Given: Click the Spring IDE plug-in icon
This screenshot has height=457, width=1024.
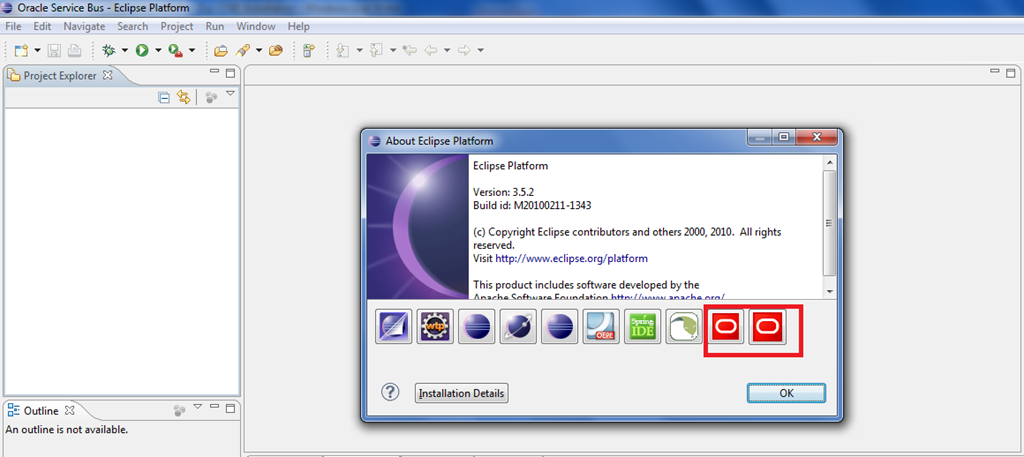Looking at the screenshot, I should pyautogui.click(x=642, y=327).
